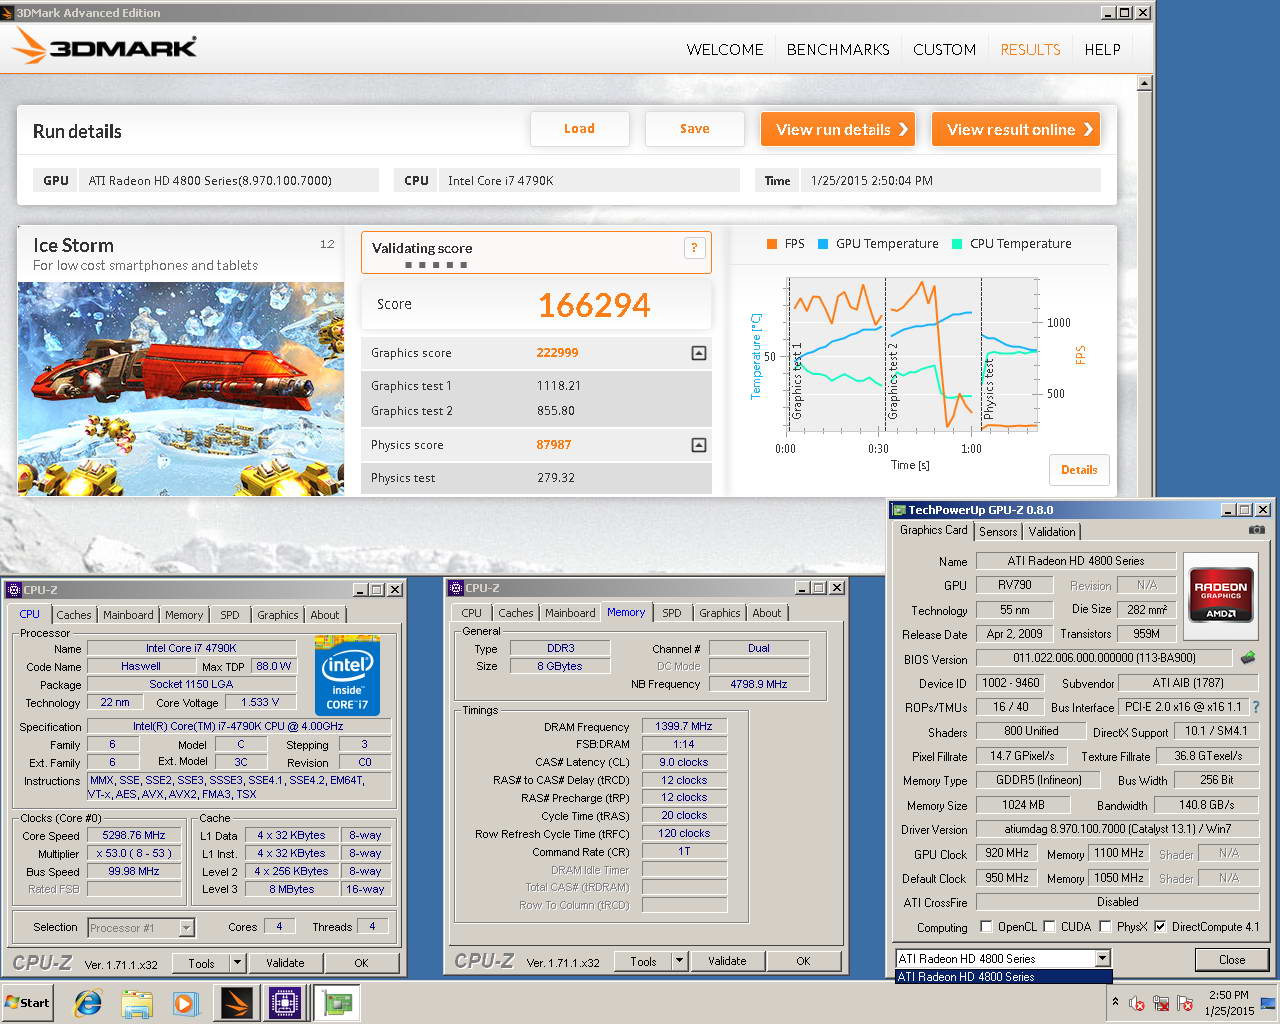The image size is (1280, 1024).
Task: Click the GPU-Z screenshot camera icon
Action: (1257, 530)
